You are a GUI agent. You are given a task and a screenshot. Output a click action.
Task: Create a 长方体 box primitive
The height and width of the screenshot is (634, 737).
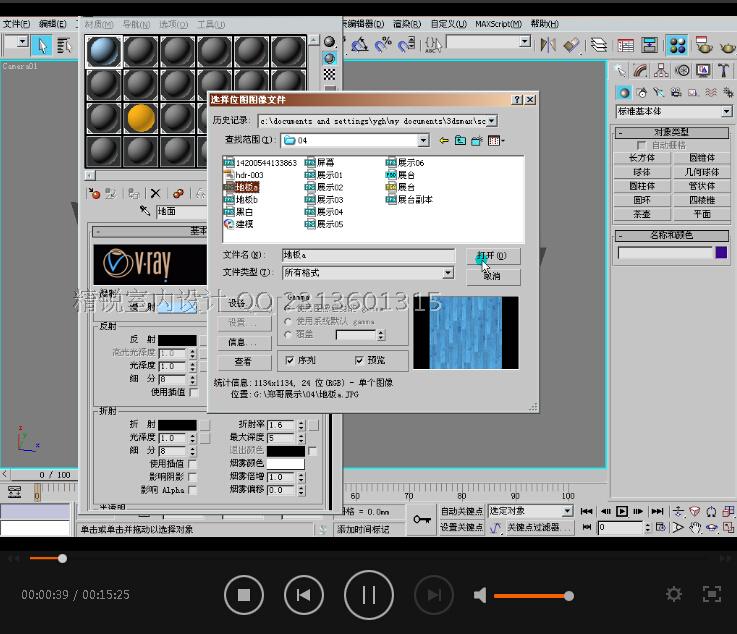(x=642, y=157)
